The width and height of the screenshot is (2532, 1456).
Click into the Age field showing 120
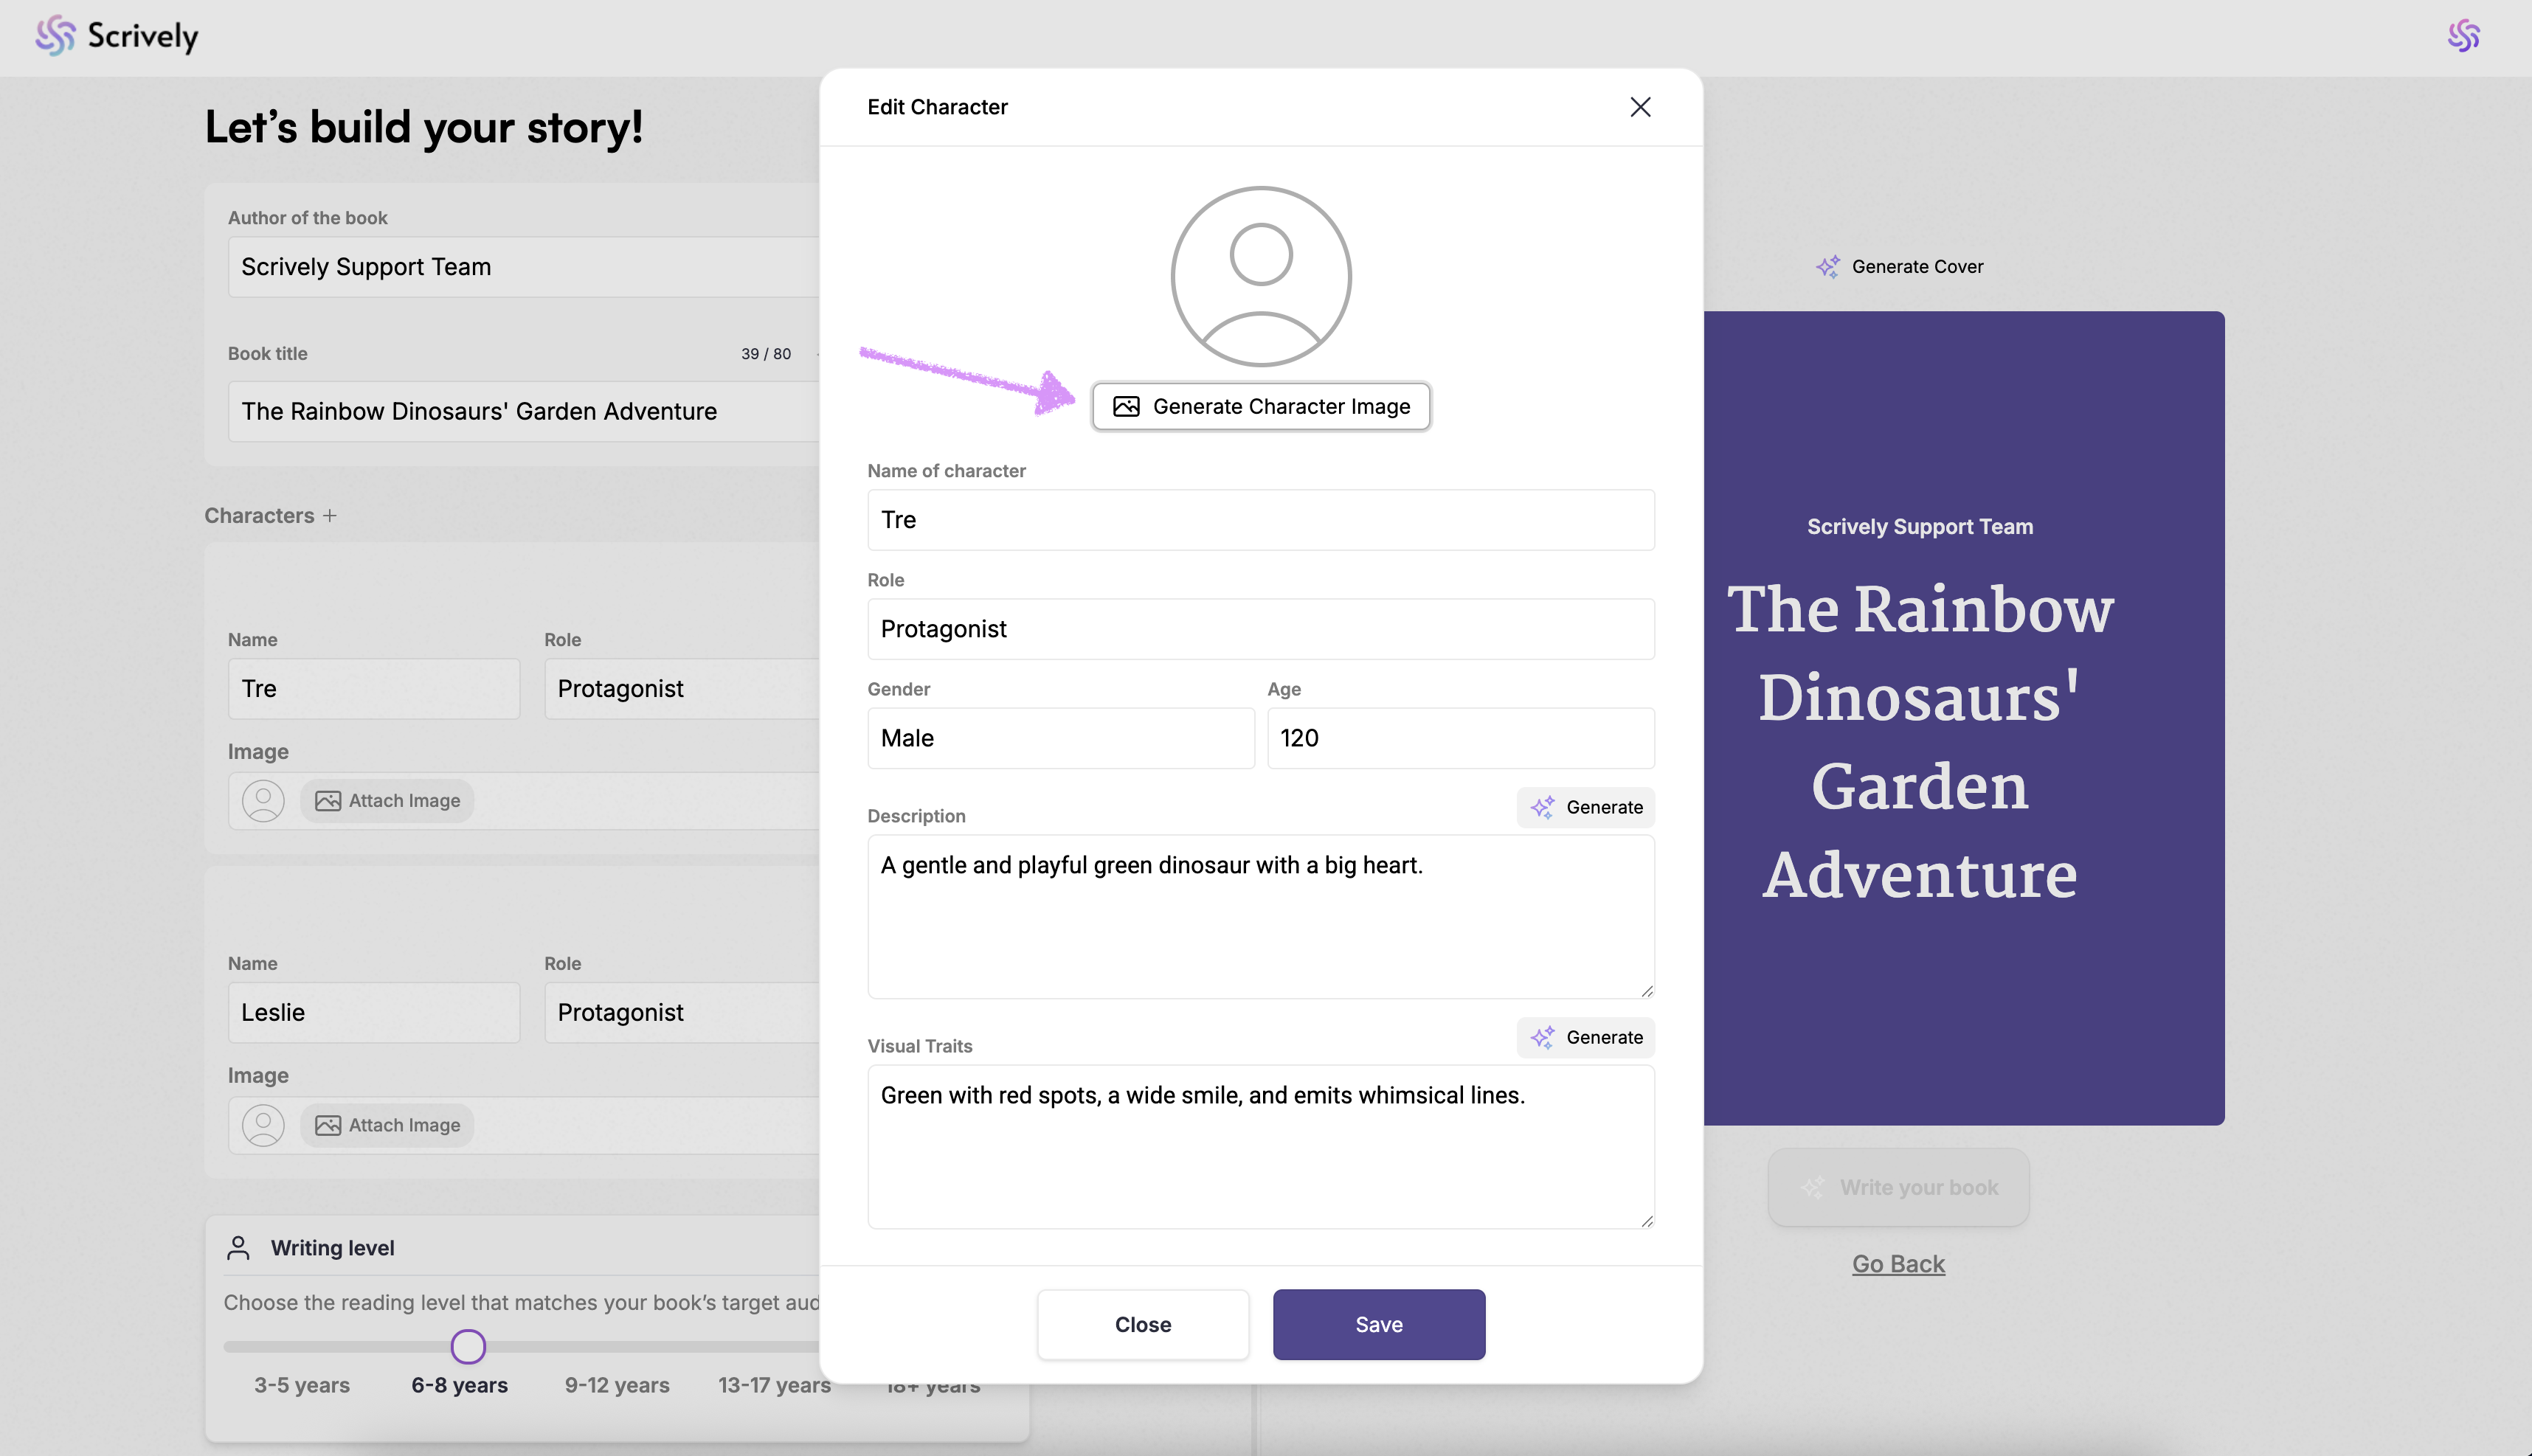pyautogui.click(x=1460, y=738)
